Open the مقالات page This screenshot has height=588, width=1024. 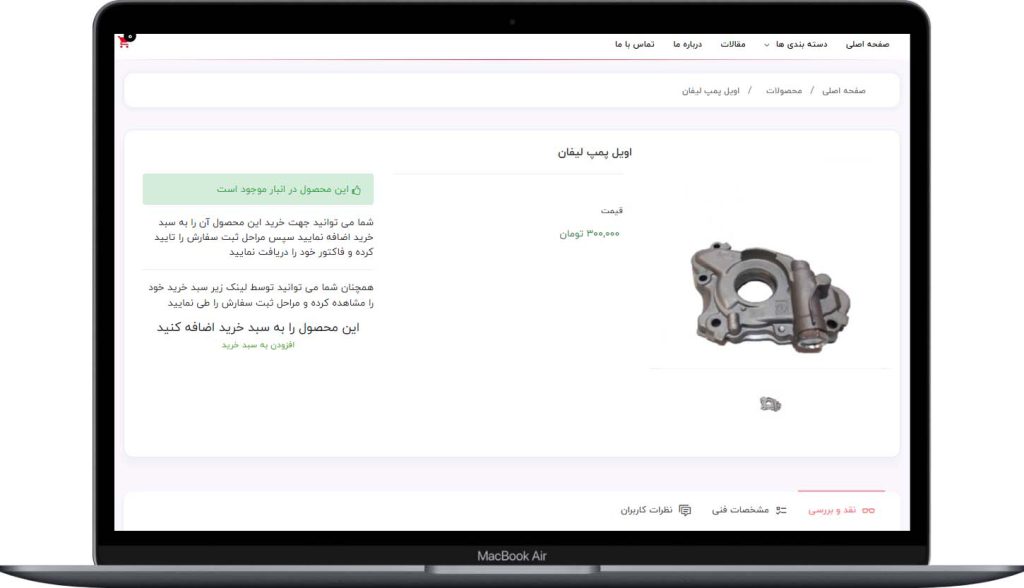tap(733, 44)
